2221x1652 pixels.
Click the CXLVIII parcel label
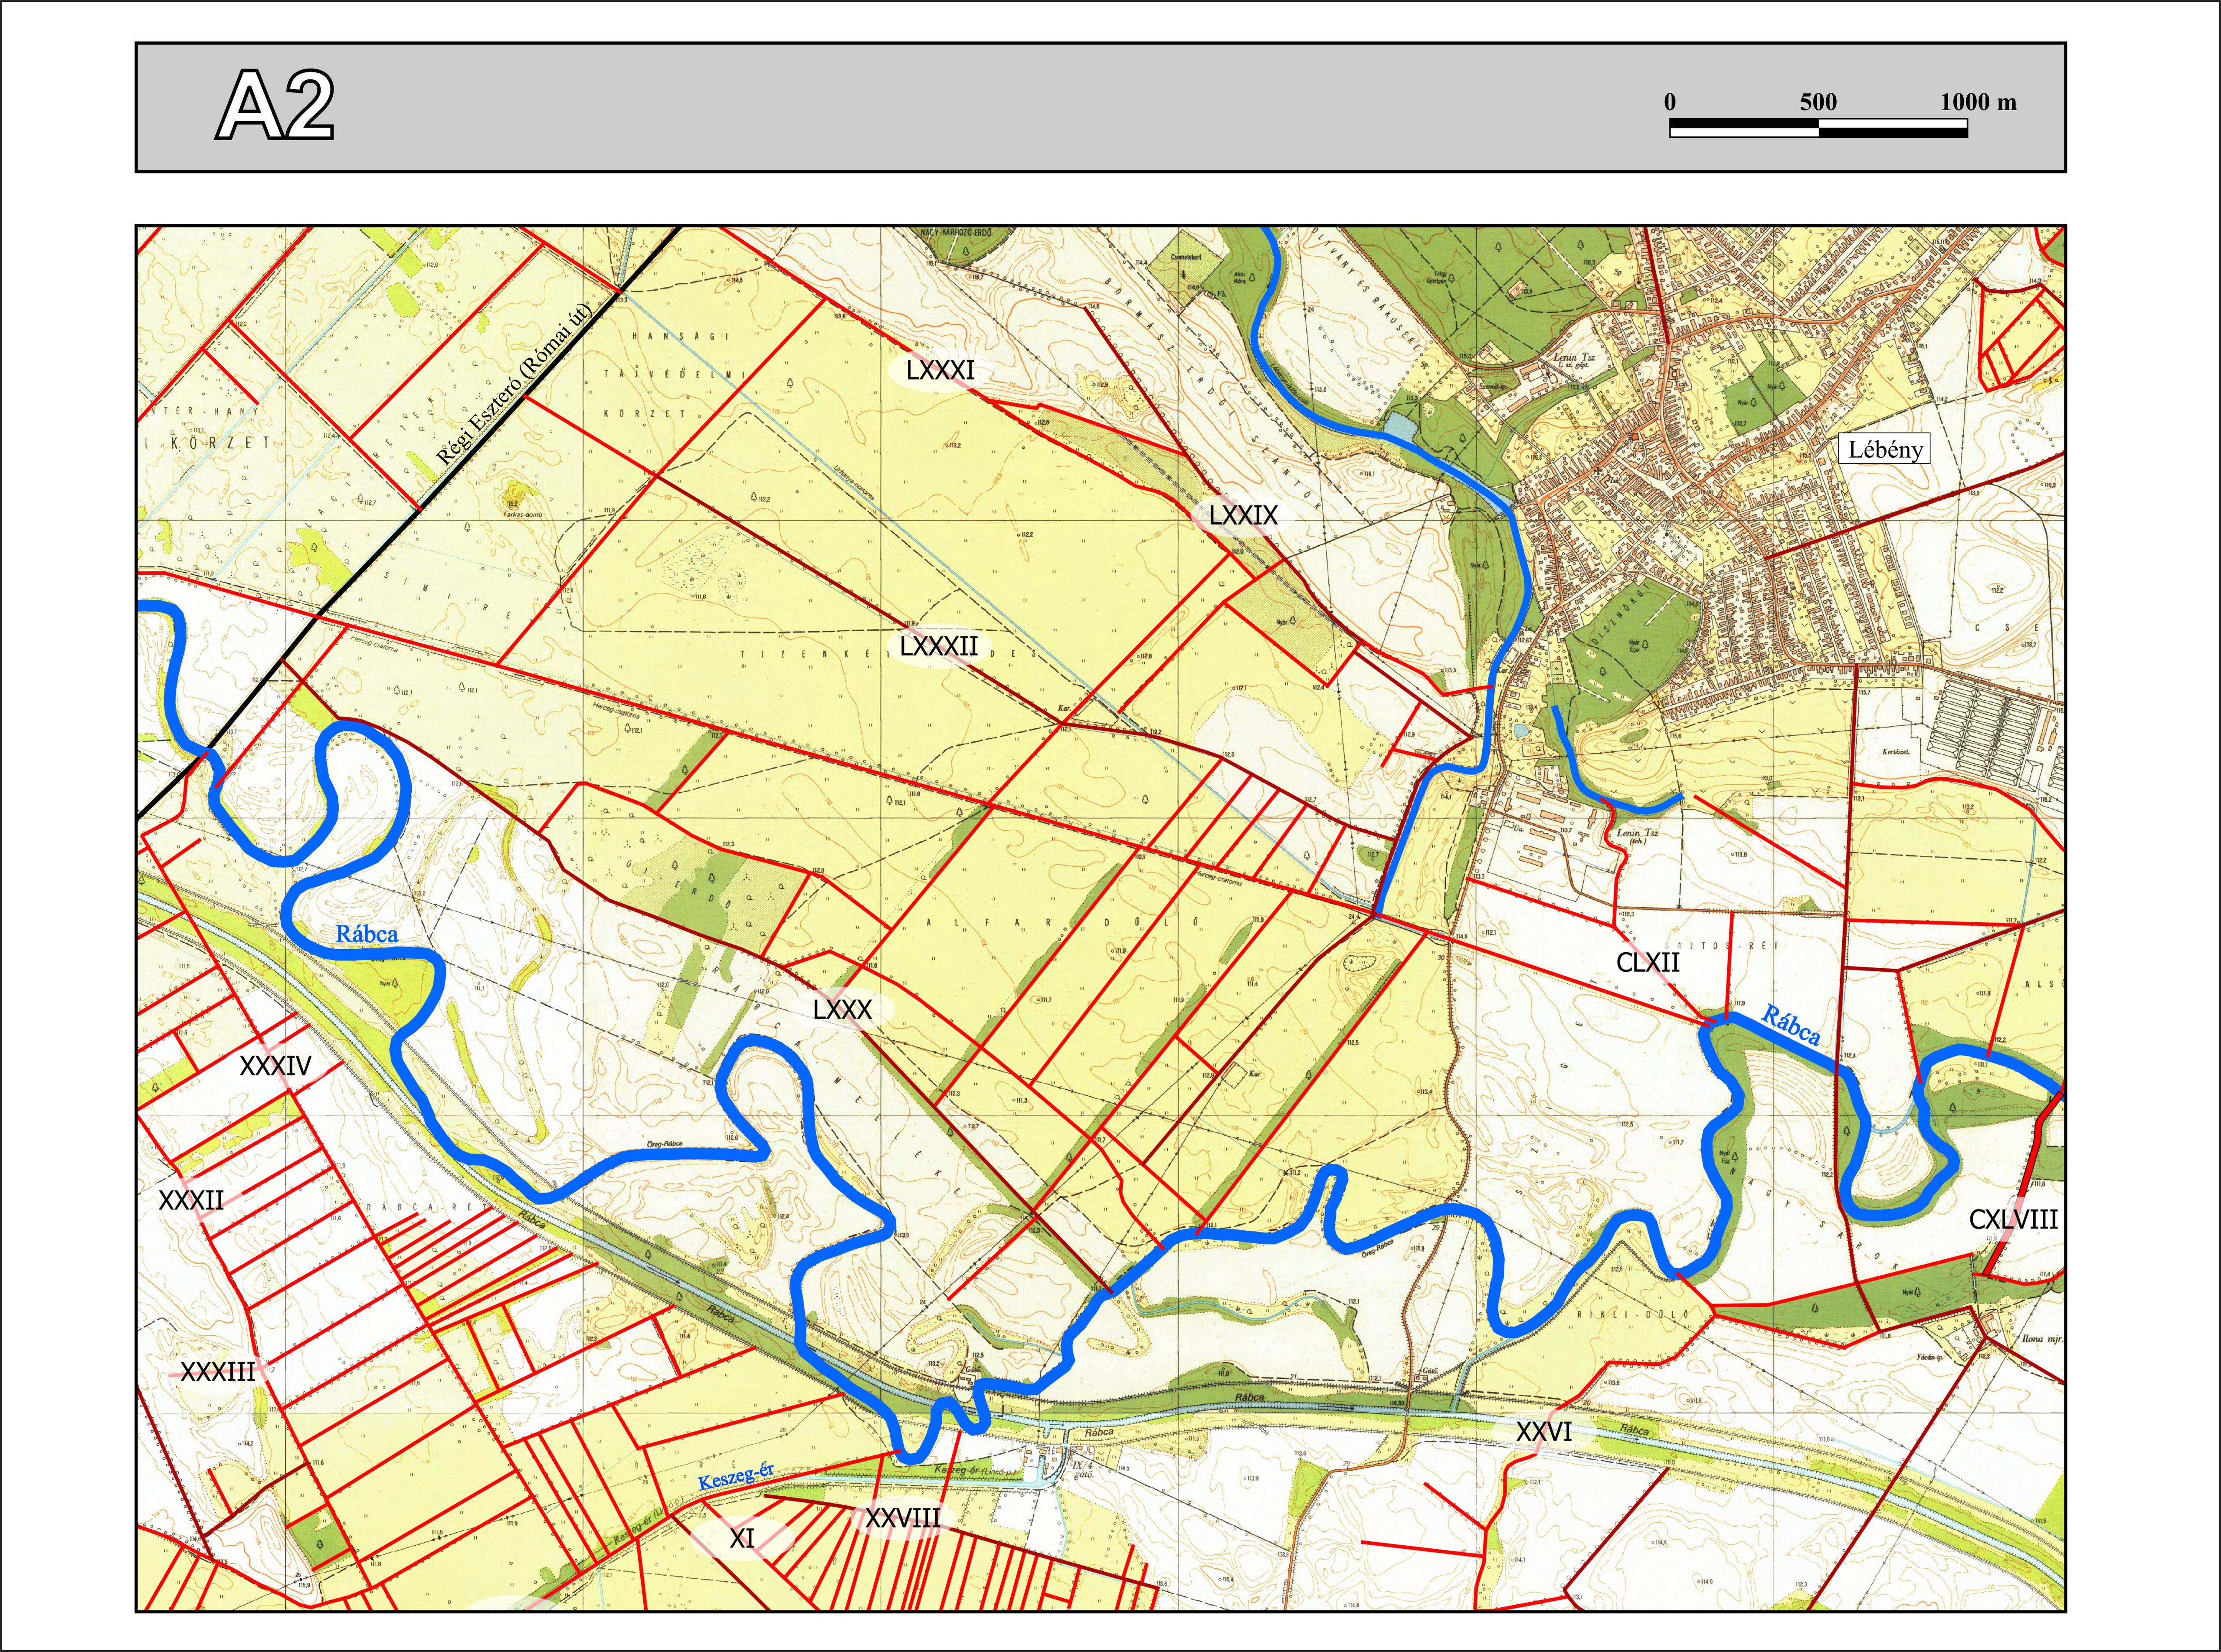click(x=2013, y=1219)
